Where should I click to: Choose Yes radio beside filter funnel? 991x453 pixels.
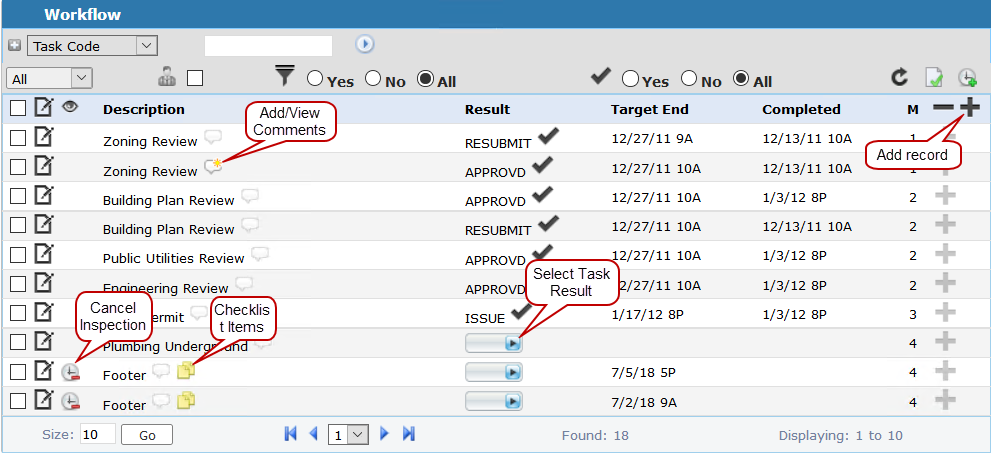click(x=315, y=78)
